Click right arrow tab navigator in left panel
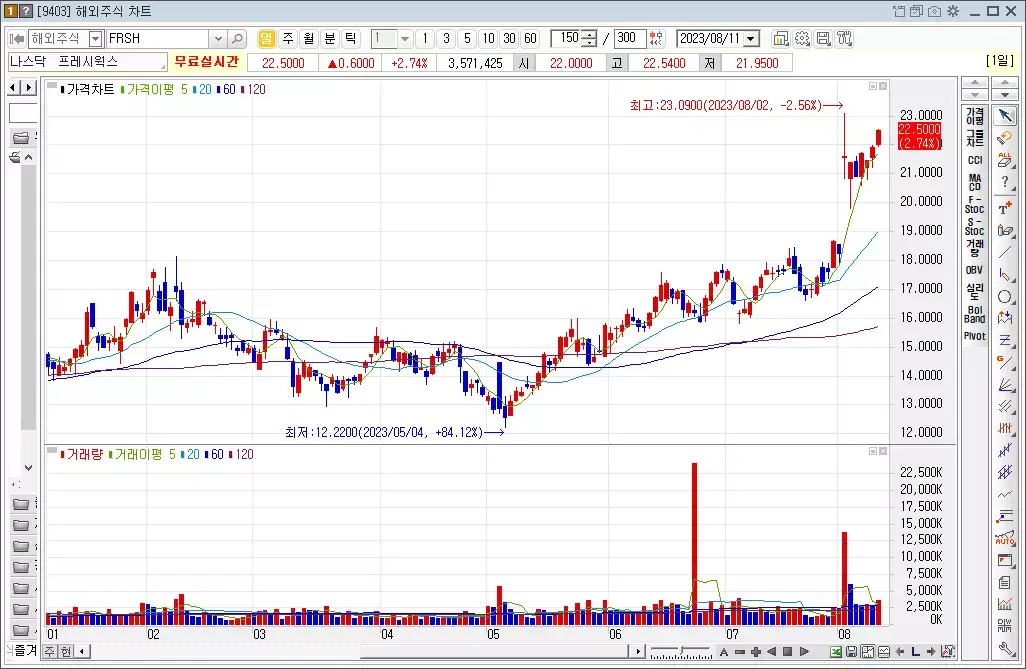The width and height of the screenshot is (1026, 669). point(29,87)
